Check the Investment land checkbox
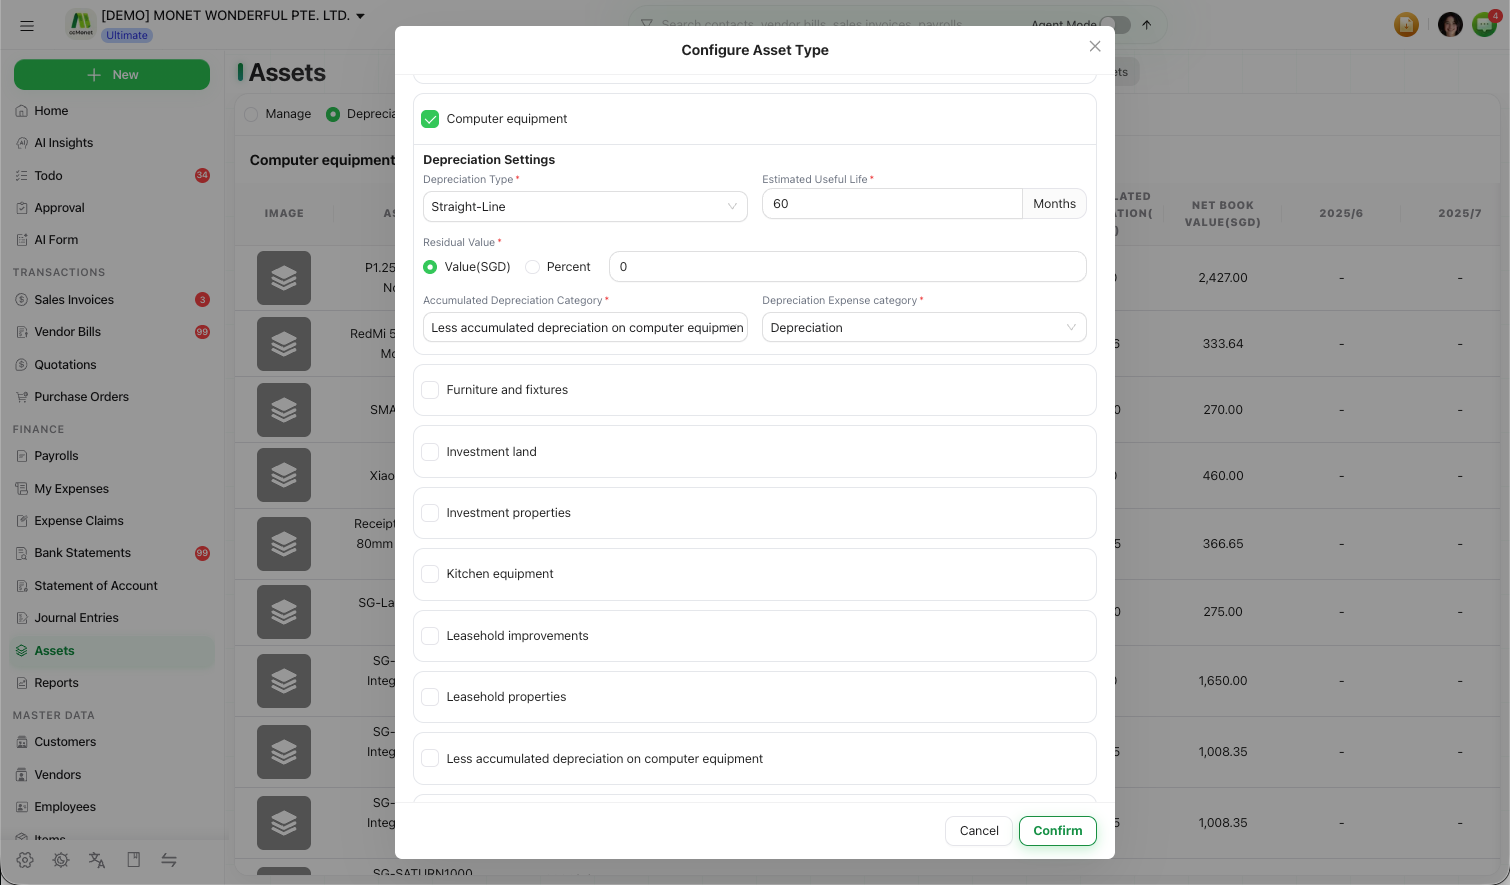The width and height of the screenshot is (1510, 885). pos(430,452)
